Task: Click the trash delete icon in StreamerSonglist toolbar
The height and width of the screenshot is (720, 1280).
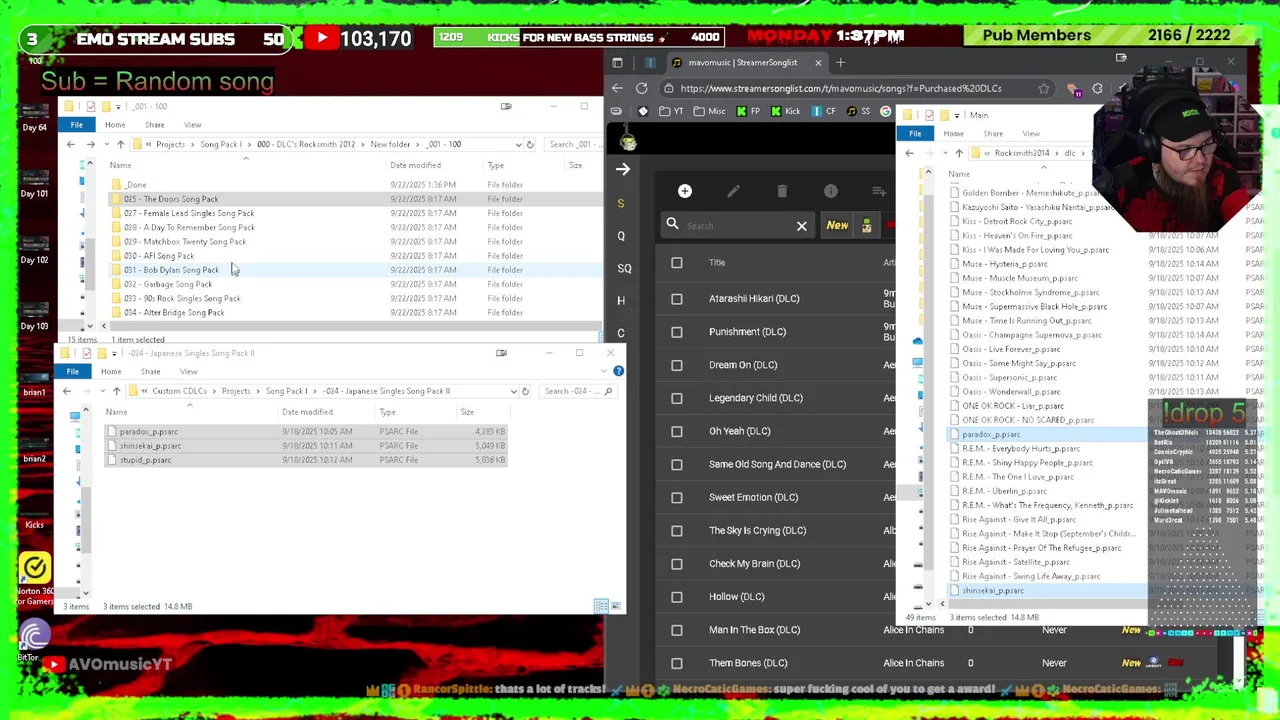Action: 782,191
